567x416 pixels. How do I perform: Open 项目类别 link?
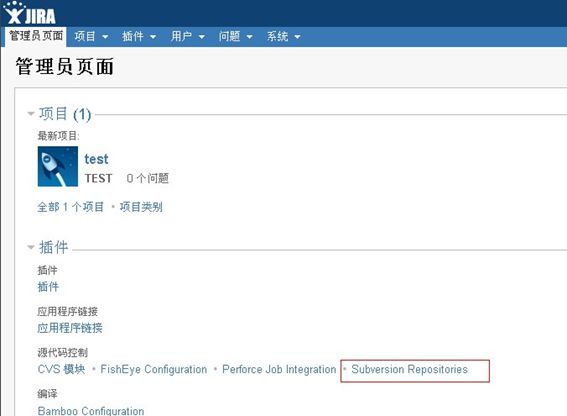[141, 207]
